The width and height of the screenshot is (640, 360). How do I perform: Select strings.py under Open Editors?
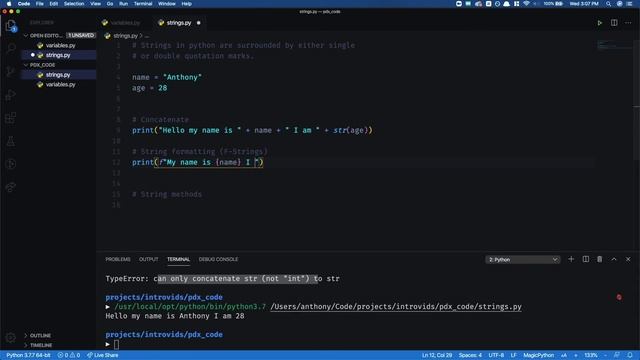(59, 55)
